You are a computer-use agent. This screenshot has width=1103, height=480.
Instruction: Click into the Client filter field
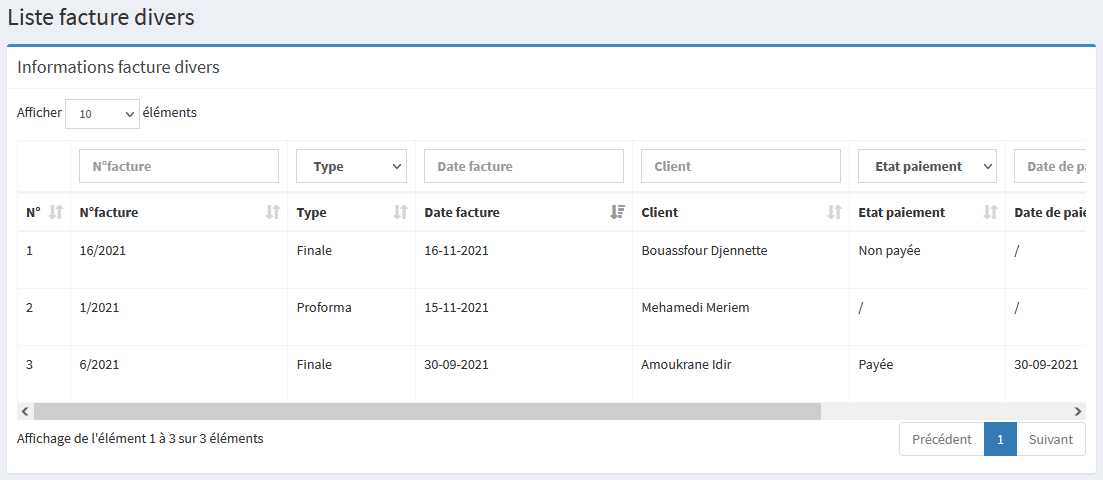coord(741,167)
